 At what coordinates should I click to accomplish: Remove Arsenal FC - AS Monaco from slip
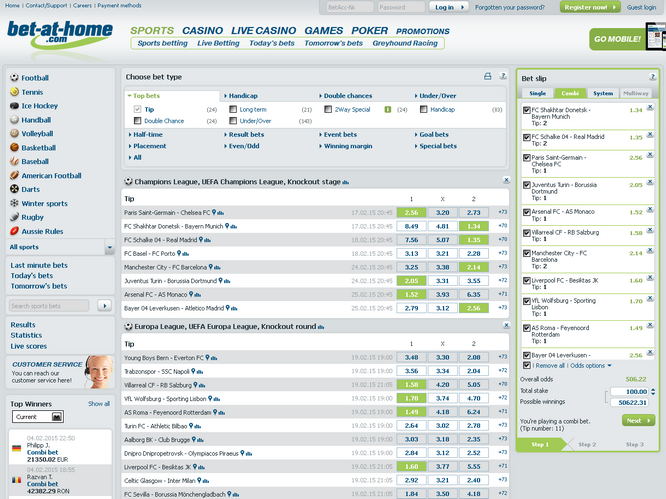point(650,210)
